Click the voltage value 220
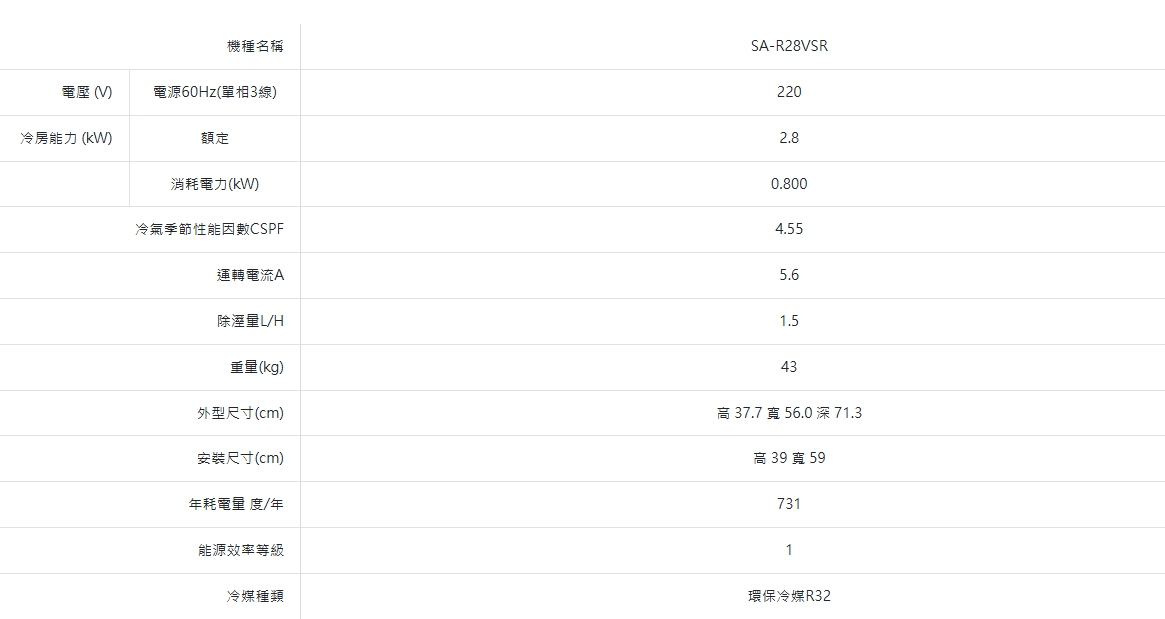The width and height of the screenshot is (1165, 619). 789,92
